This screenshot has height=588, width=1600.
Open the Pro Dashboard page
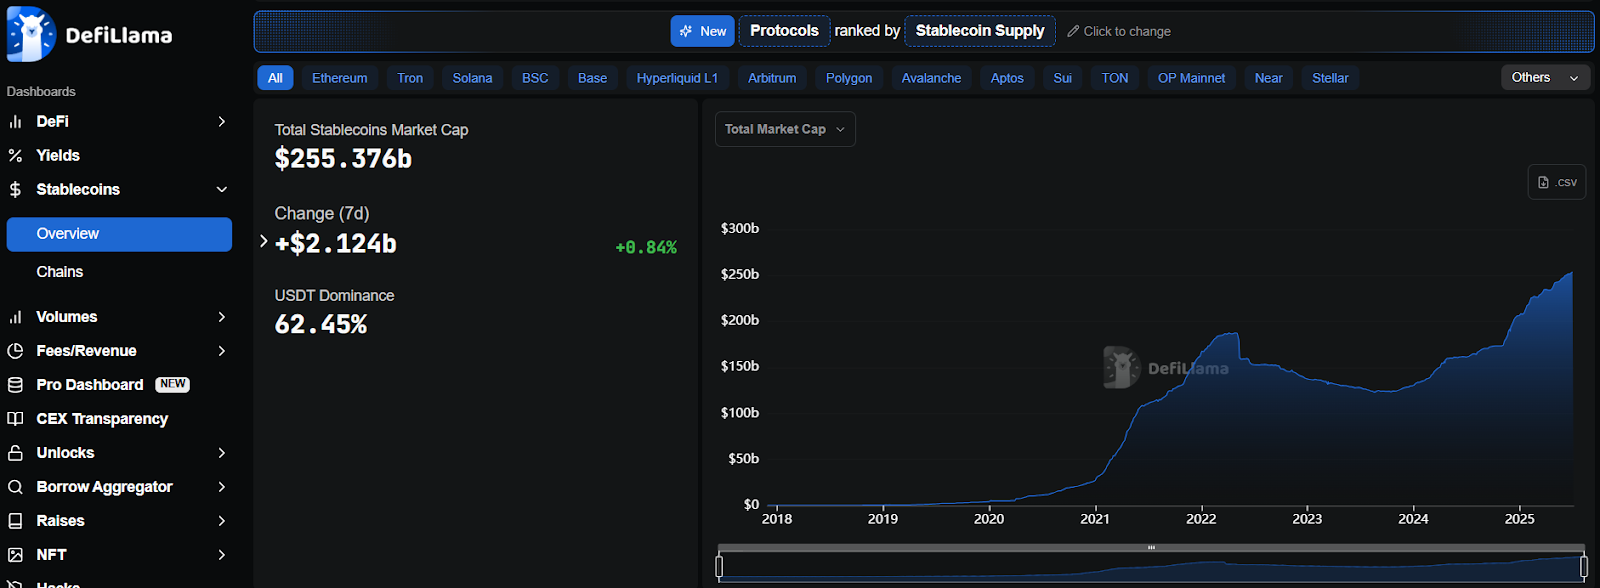pyautogui.click(x=90, y=385)
